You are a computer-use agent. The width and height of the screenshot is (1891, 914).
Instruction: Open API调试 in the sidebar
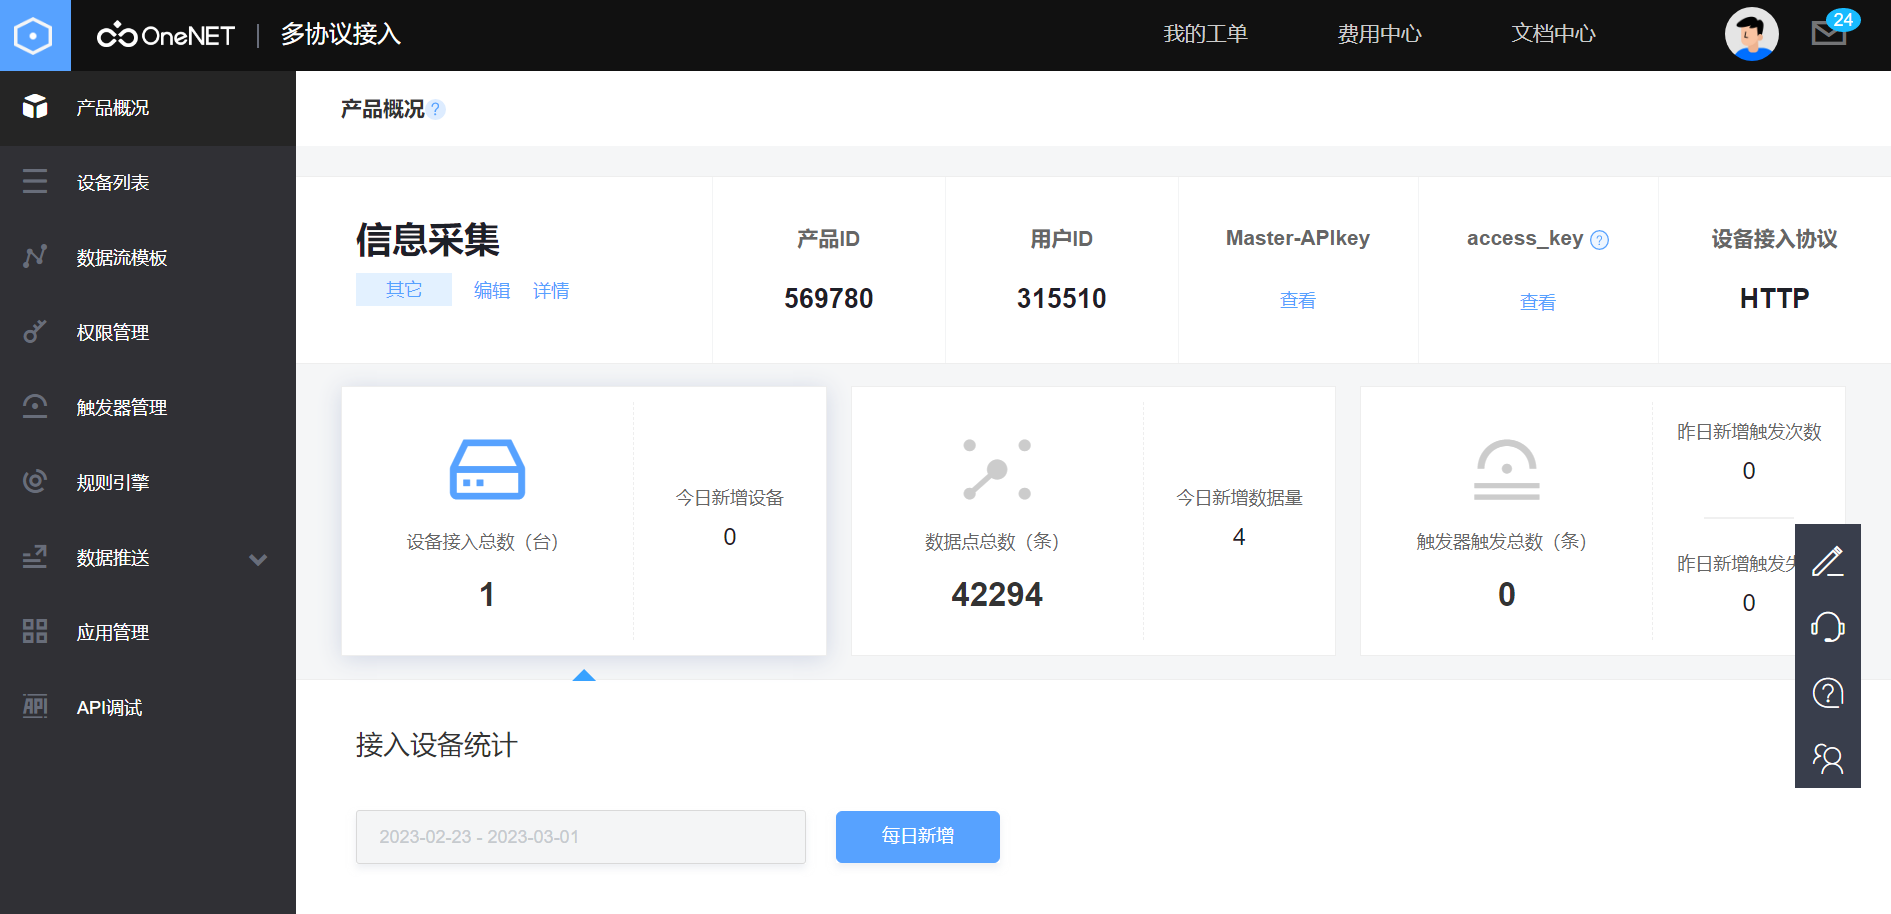pyautogui.click(x=148, y=708)
